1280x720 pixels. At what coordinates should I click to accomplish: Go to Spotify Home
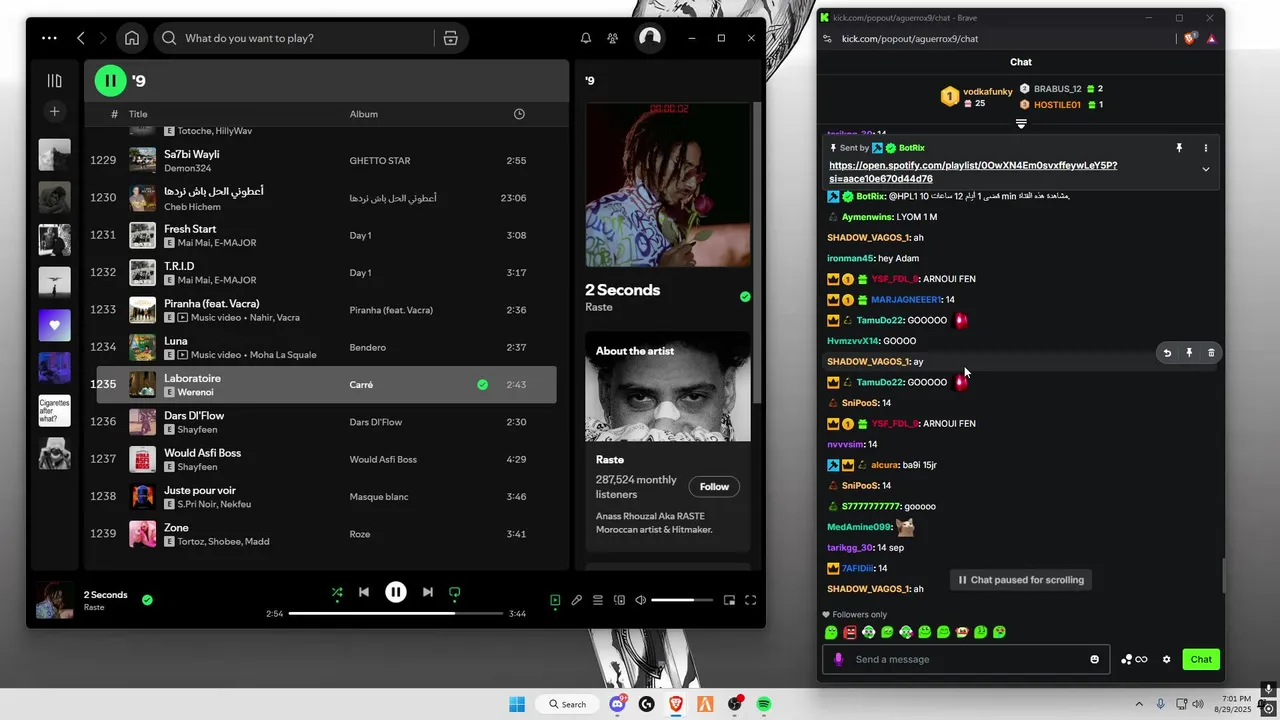pyautogui.click(x=132, y=38)
